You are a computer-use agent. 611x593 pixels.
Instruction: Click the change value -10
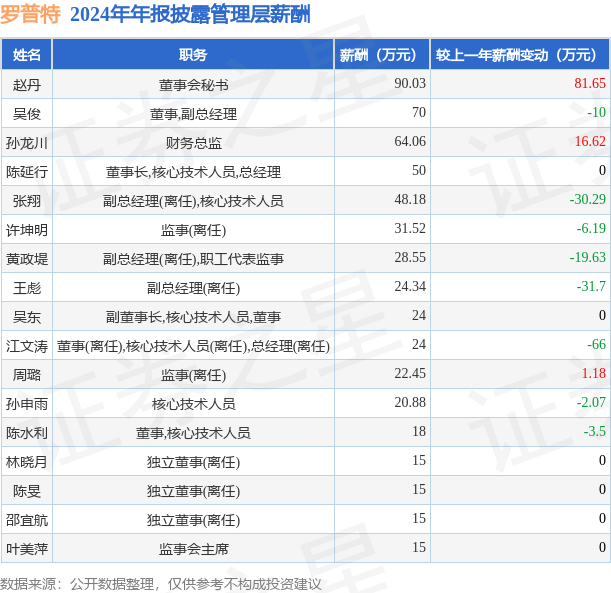pos(596,112)
